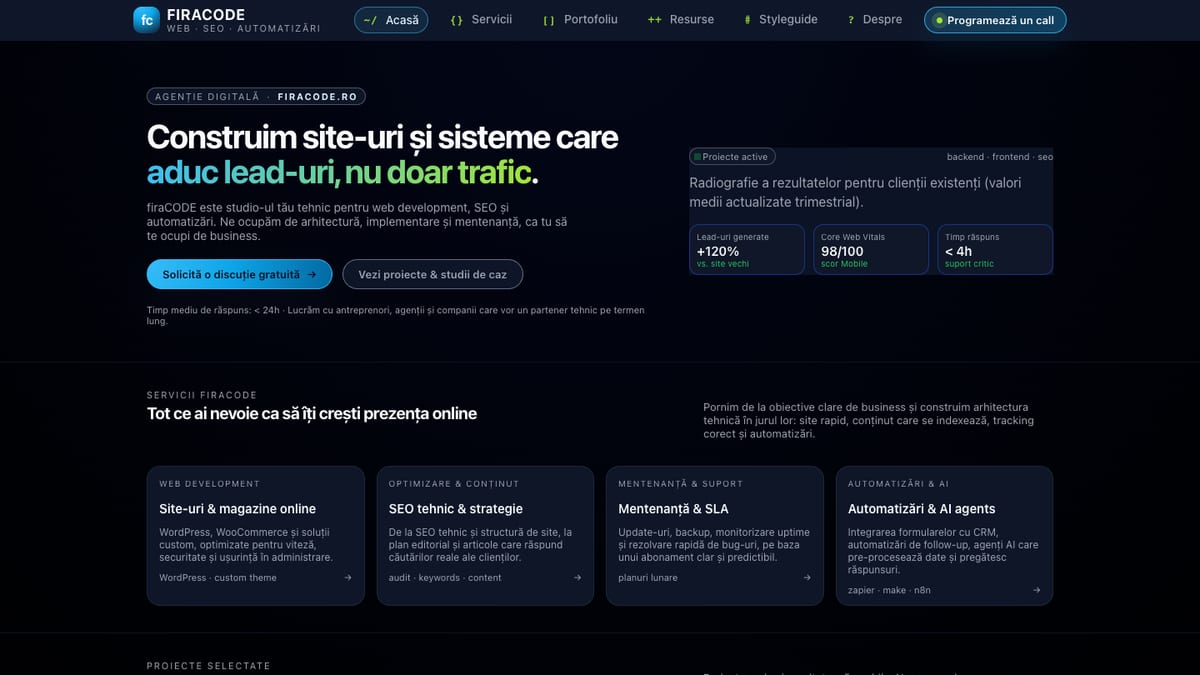The height and width of the screenshot is (675, 1200).
Task: Open the Styleguide nav item
Action: click(x=781, y=20)
